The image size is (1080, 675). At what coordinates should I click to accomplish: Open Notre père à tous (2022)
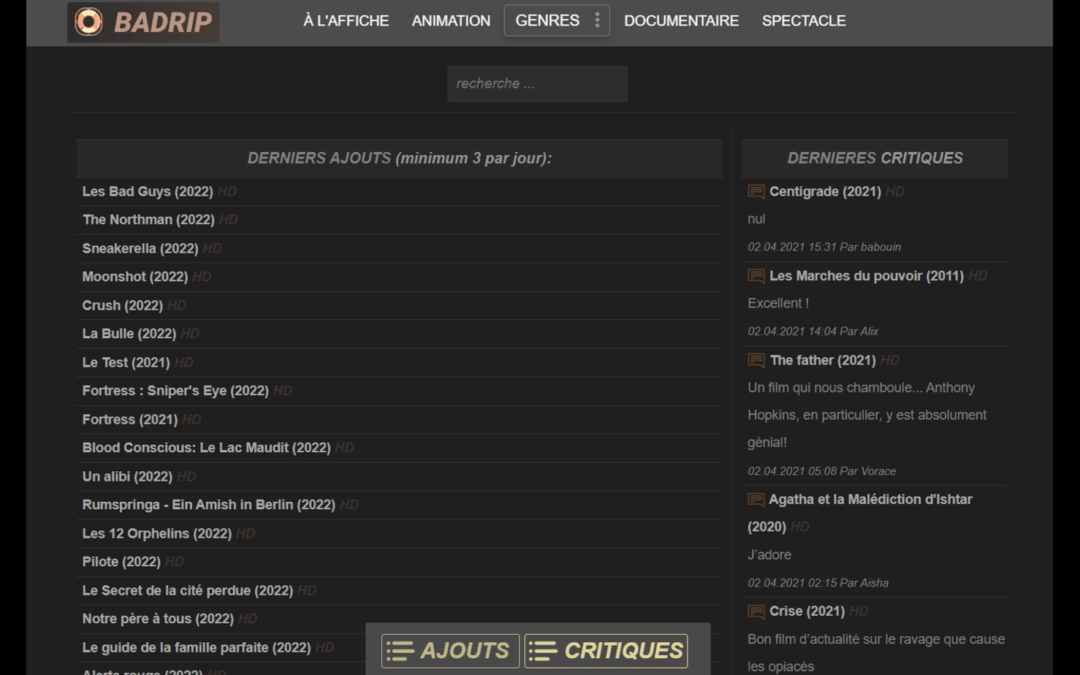(x=158, y=619)
